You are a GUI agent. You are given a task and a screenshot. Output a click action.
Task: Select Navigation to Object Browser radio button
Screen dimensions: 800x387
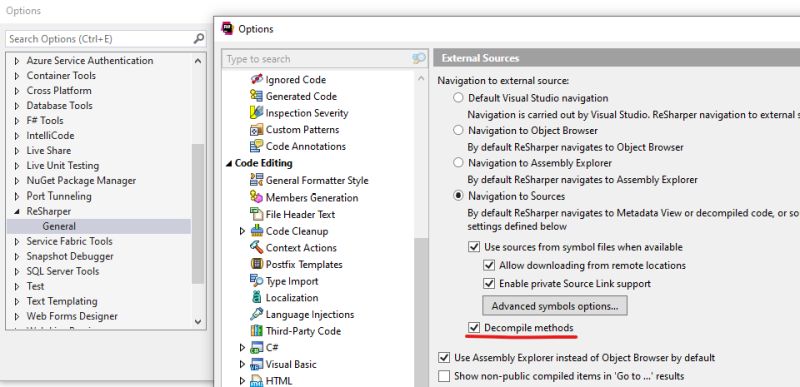click(459, 131)
